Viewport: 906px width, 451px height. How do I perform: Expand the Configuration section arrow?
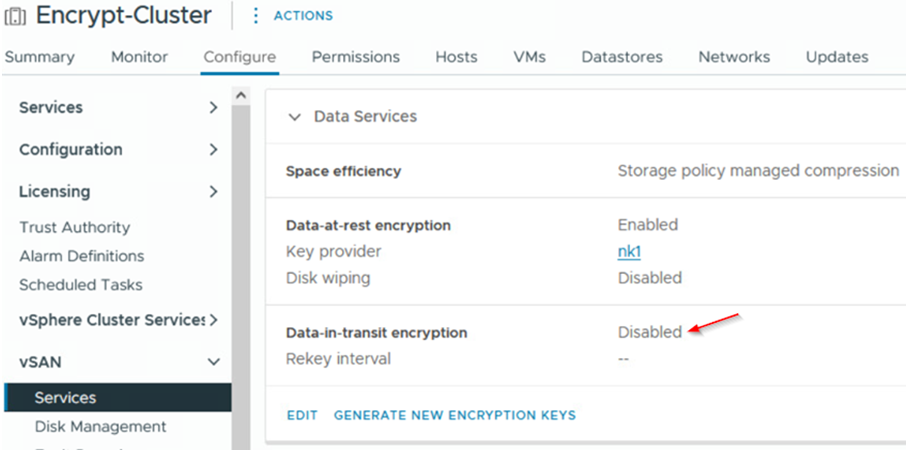point(214,150)
